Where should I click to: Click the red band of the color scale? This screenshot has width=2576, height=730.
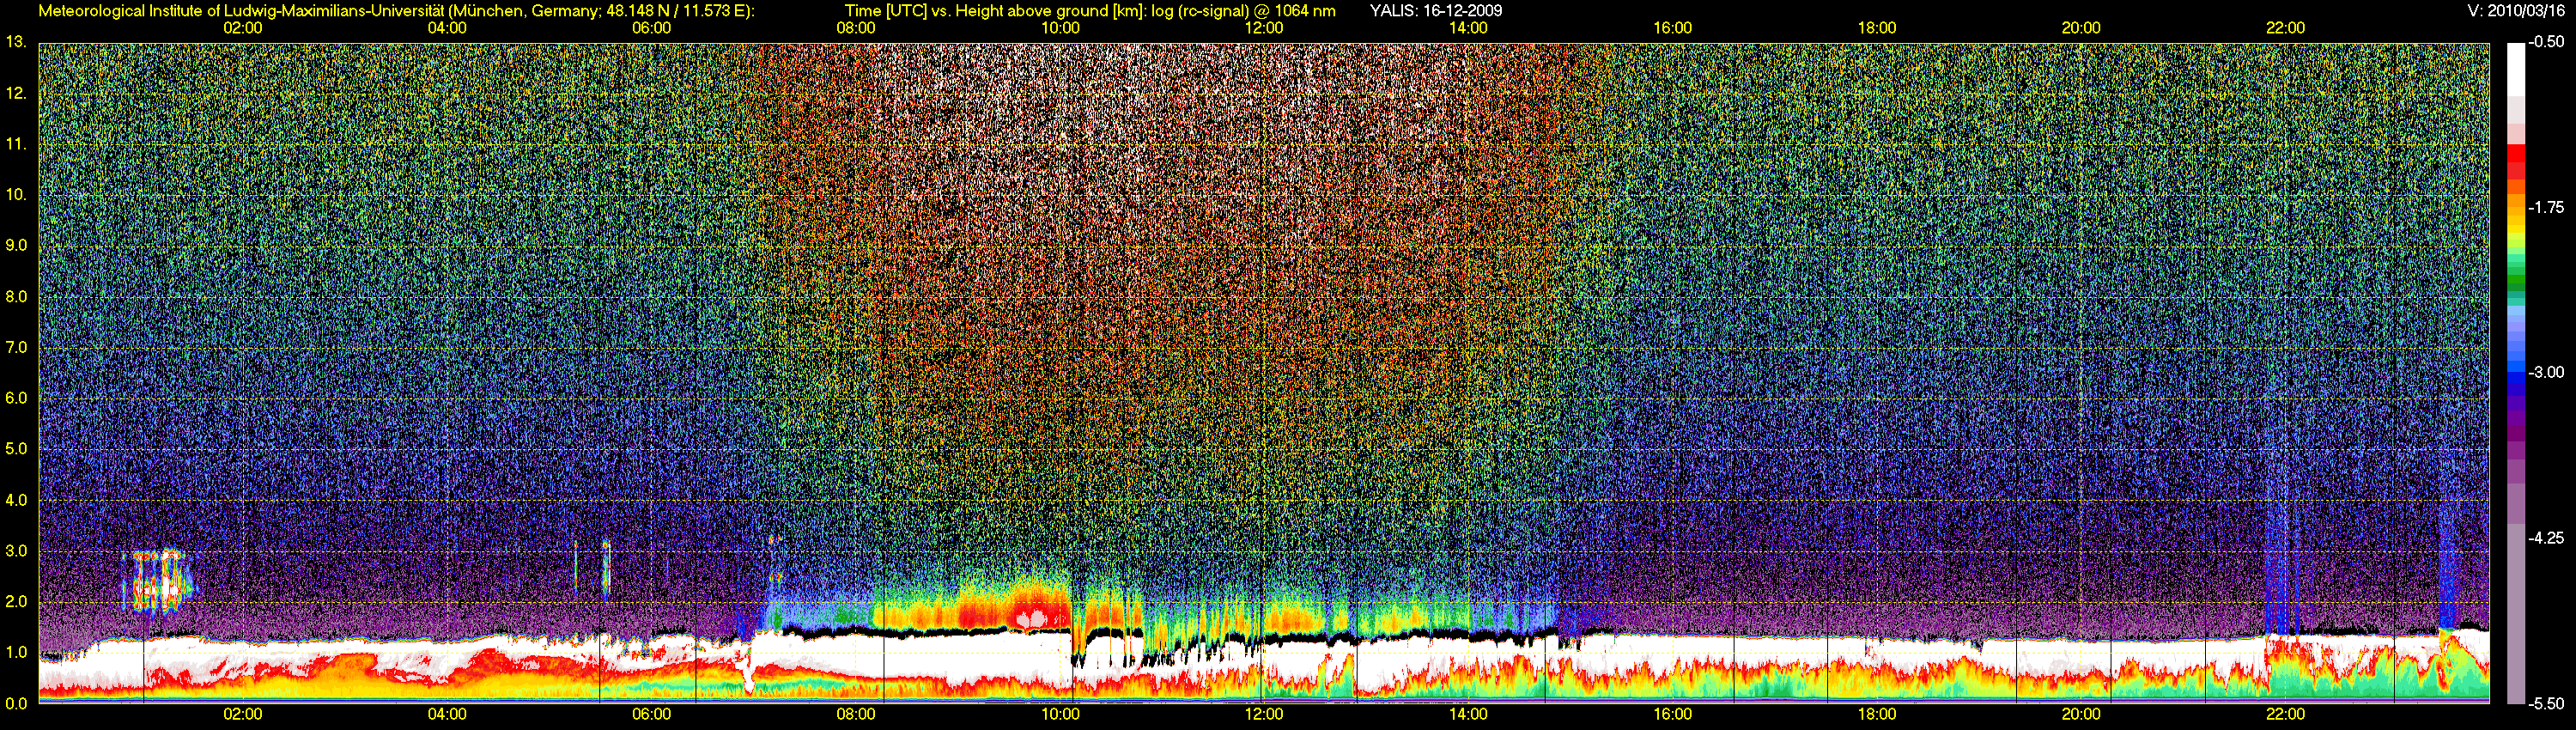click(x=2515, y=162)
